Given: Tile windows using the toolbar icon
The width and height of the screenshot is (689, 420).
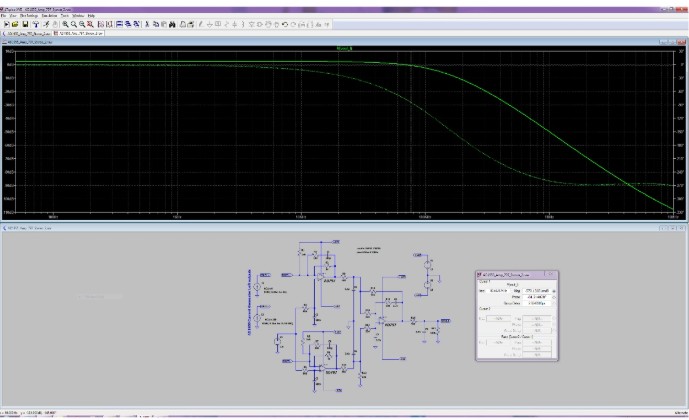Looking at the screenshot, I should pyautogui.click(x=119, y=24).
